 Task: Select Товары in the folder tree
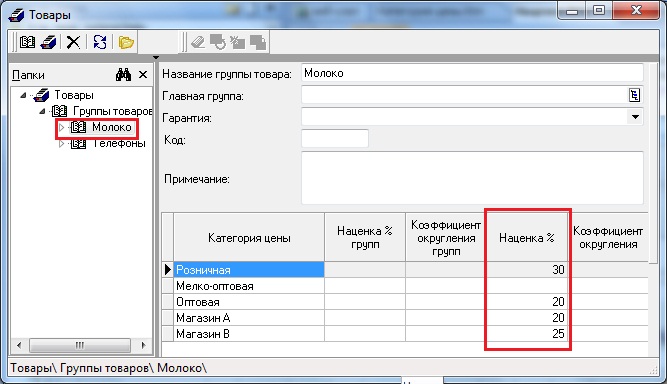coord(74,95)
